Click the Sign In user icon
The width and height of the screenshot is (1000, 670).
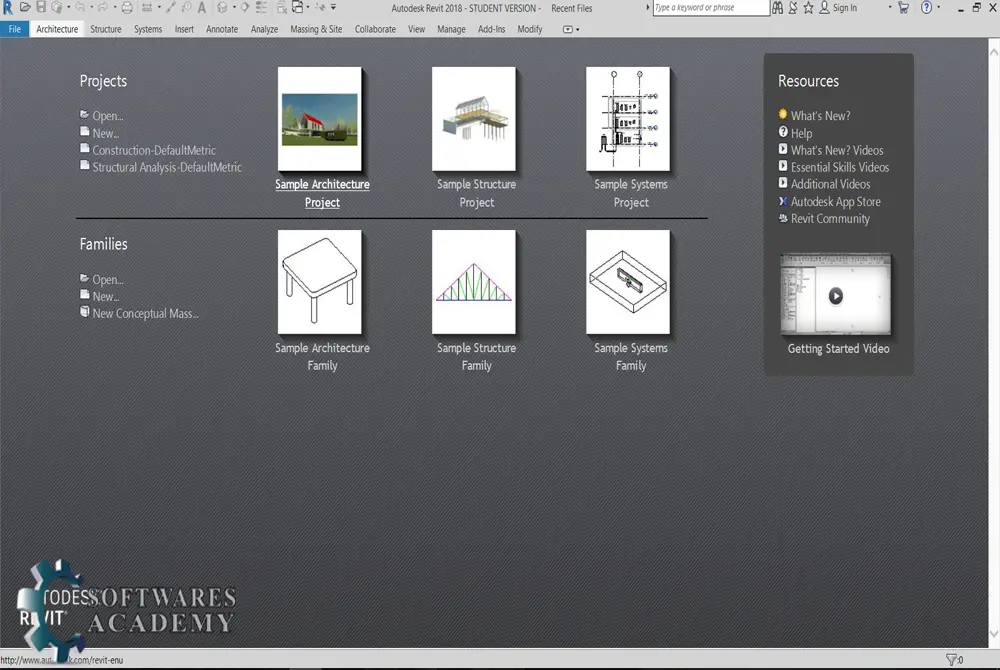click(x=825, y=8)
